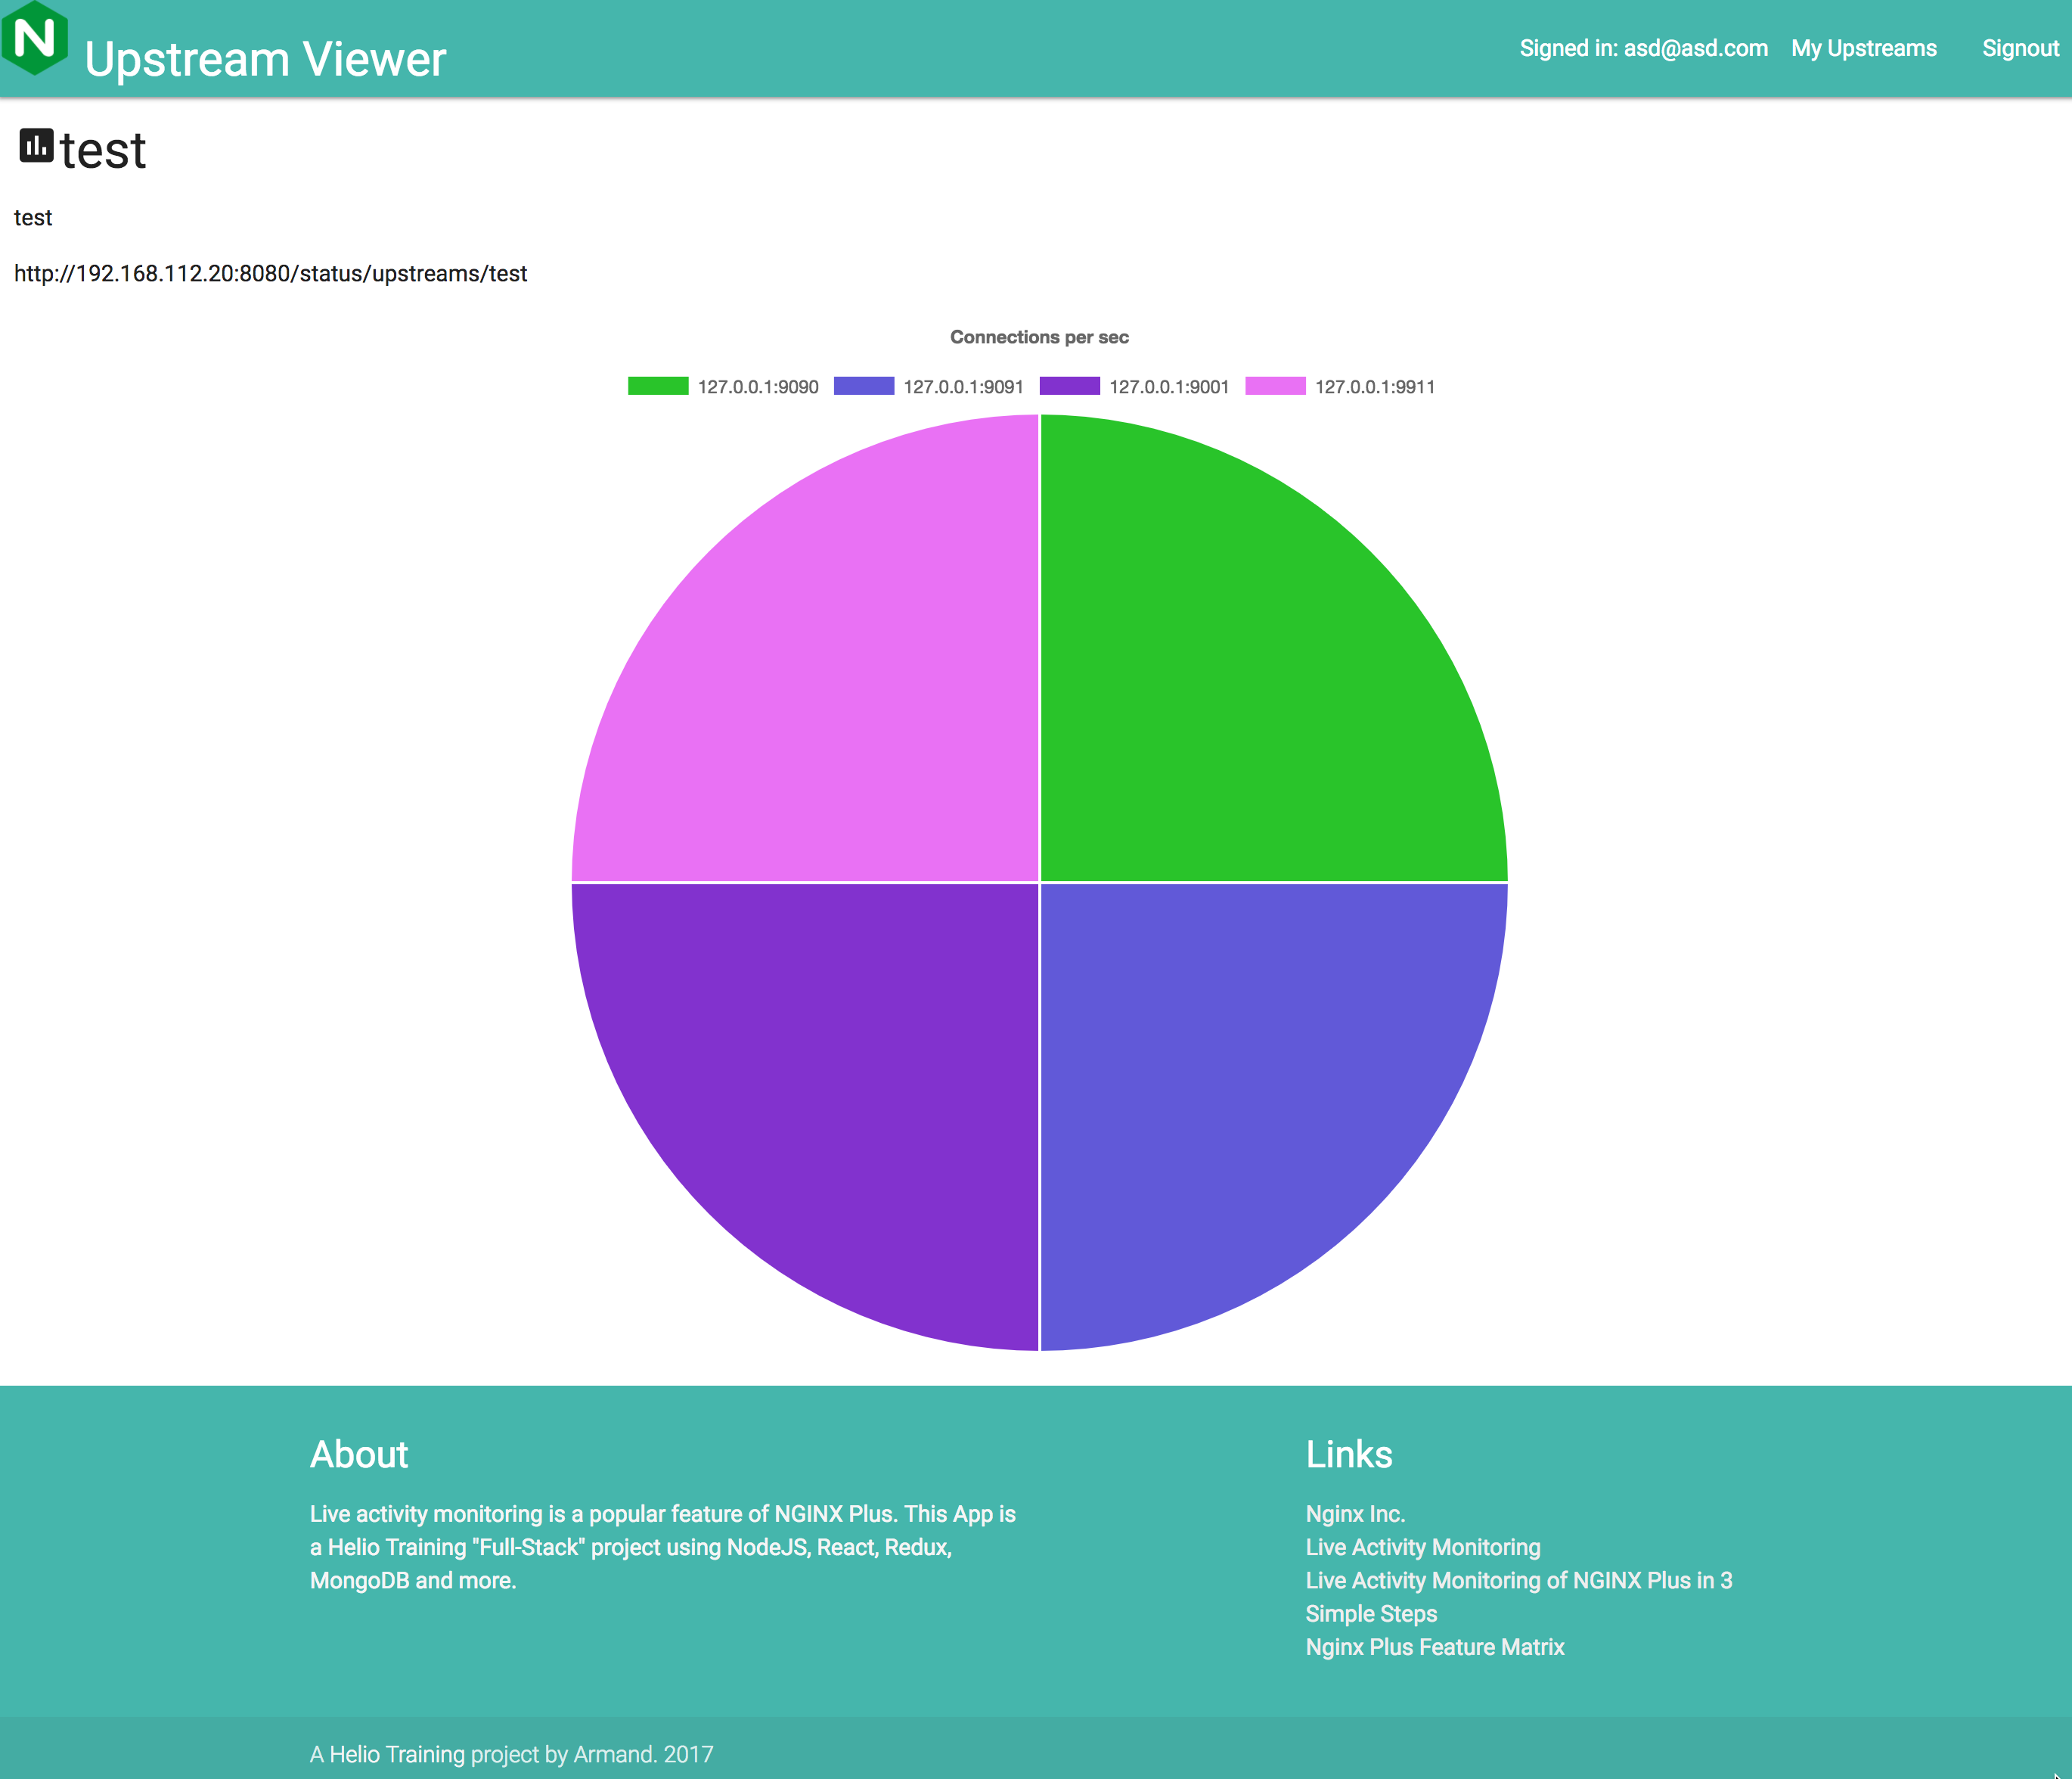This screenshot has width=2072, height=1779.
Task: Open the Nginx Plus Feature Matrix link
Action: [x=1434, y=1647]
